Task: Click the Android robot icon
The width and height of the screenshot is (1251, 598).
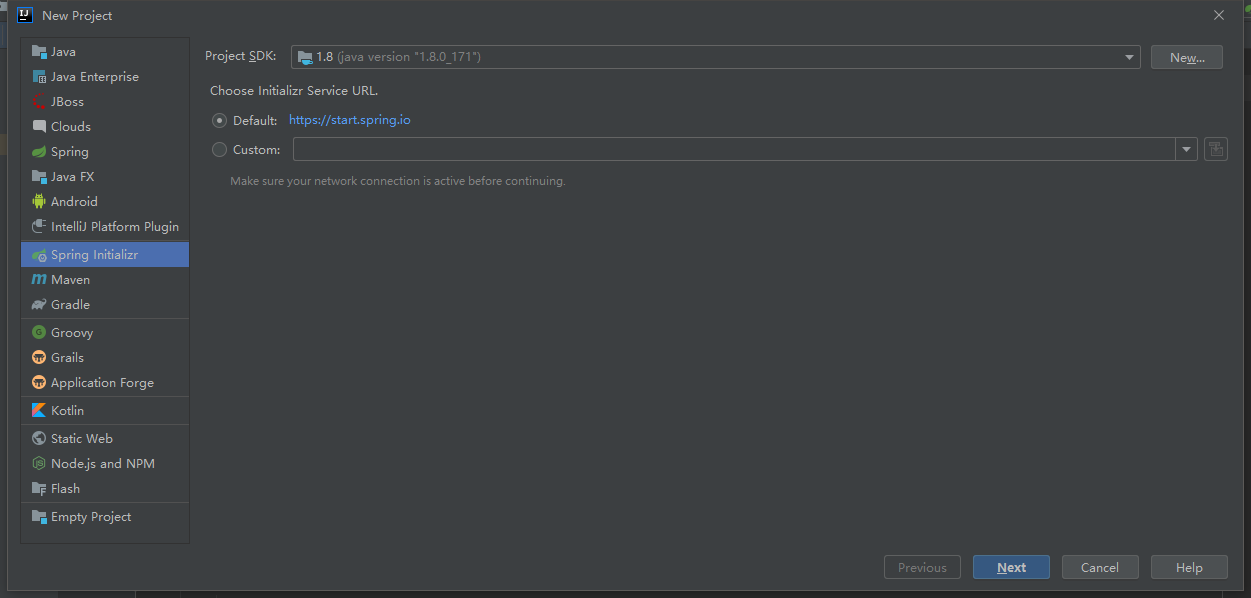Action: [x=39, y=202]
